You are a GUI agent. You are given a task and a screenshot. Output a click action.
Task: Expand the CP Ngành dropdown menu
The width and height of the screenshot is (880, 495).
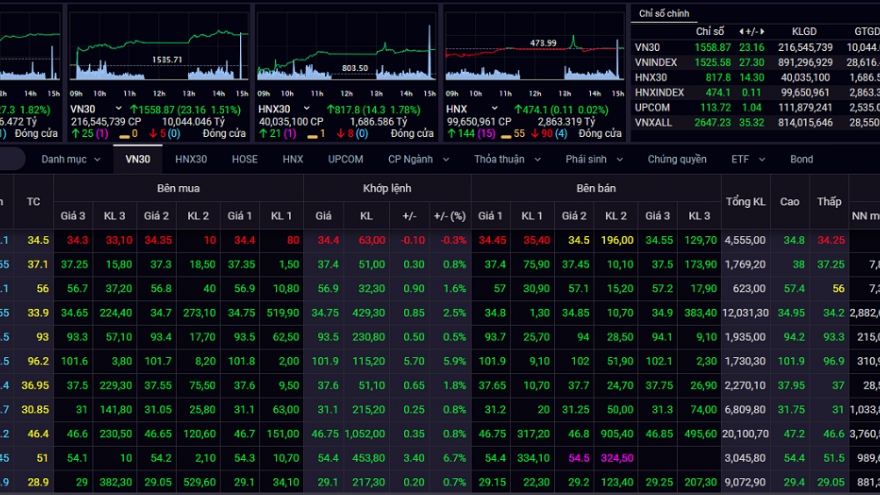tap(416, 159)
